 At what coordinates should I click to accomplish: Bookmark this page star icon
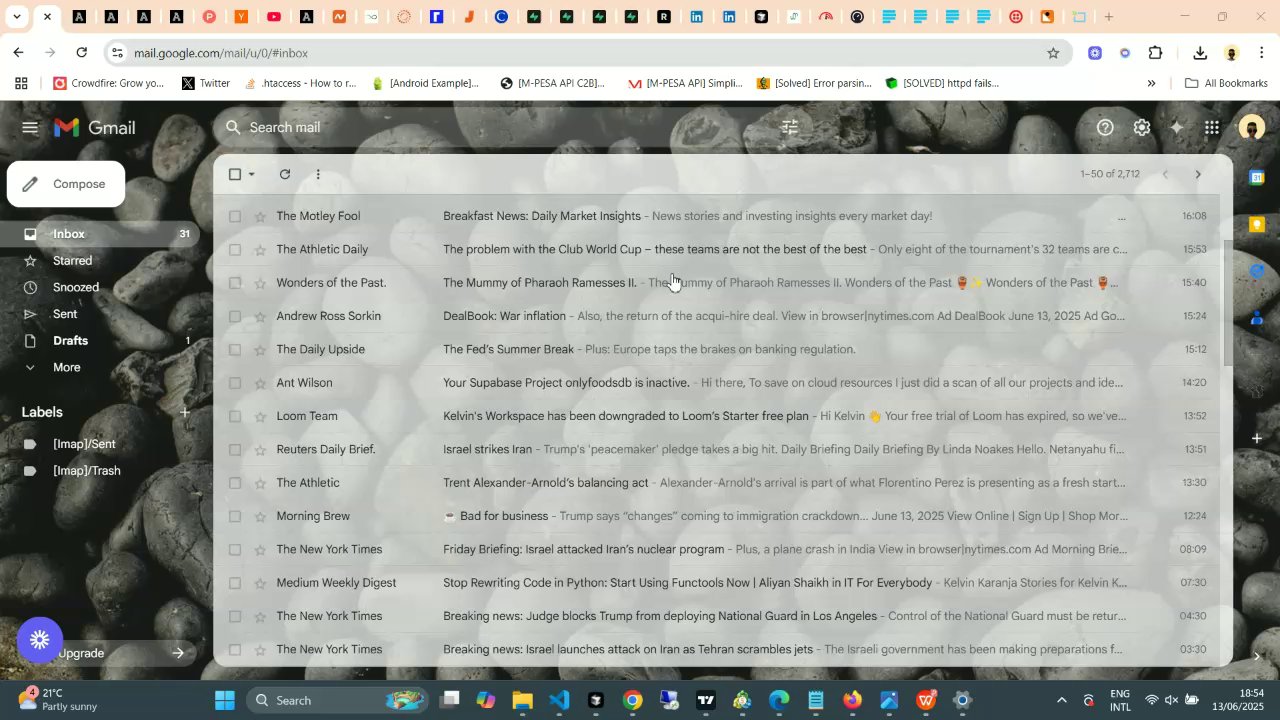[x=1053, y=53]
